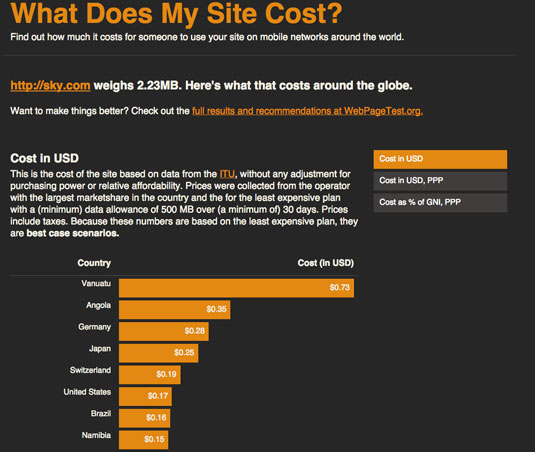Click the Namibia $0.15 bar

point(143,440)
